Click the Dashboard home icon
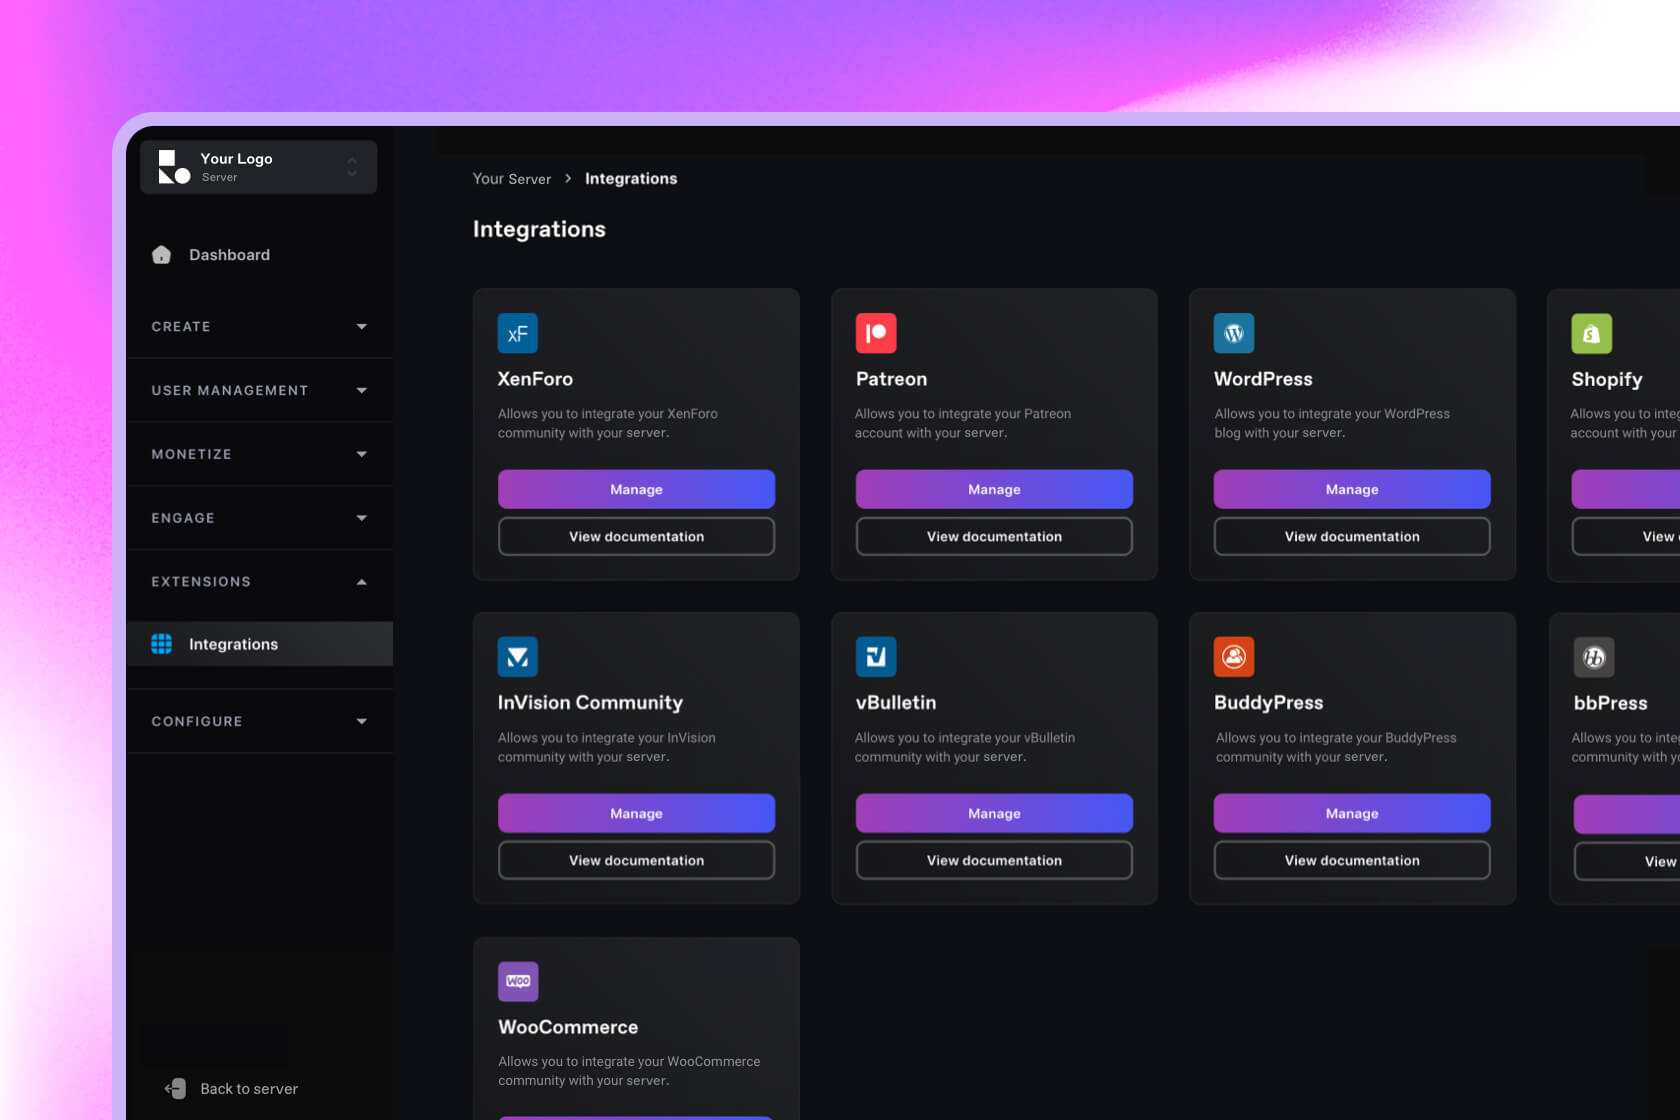Viewport: 1680px width, 1120px height. 161,255
